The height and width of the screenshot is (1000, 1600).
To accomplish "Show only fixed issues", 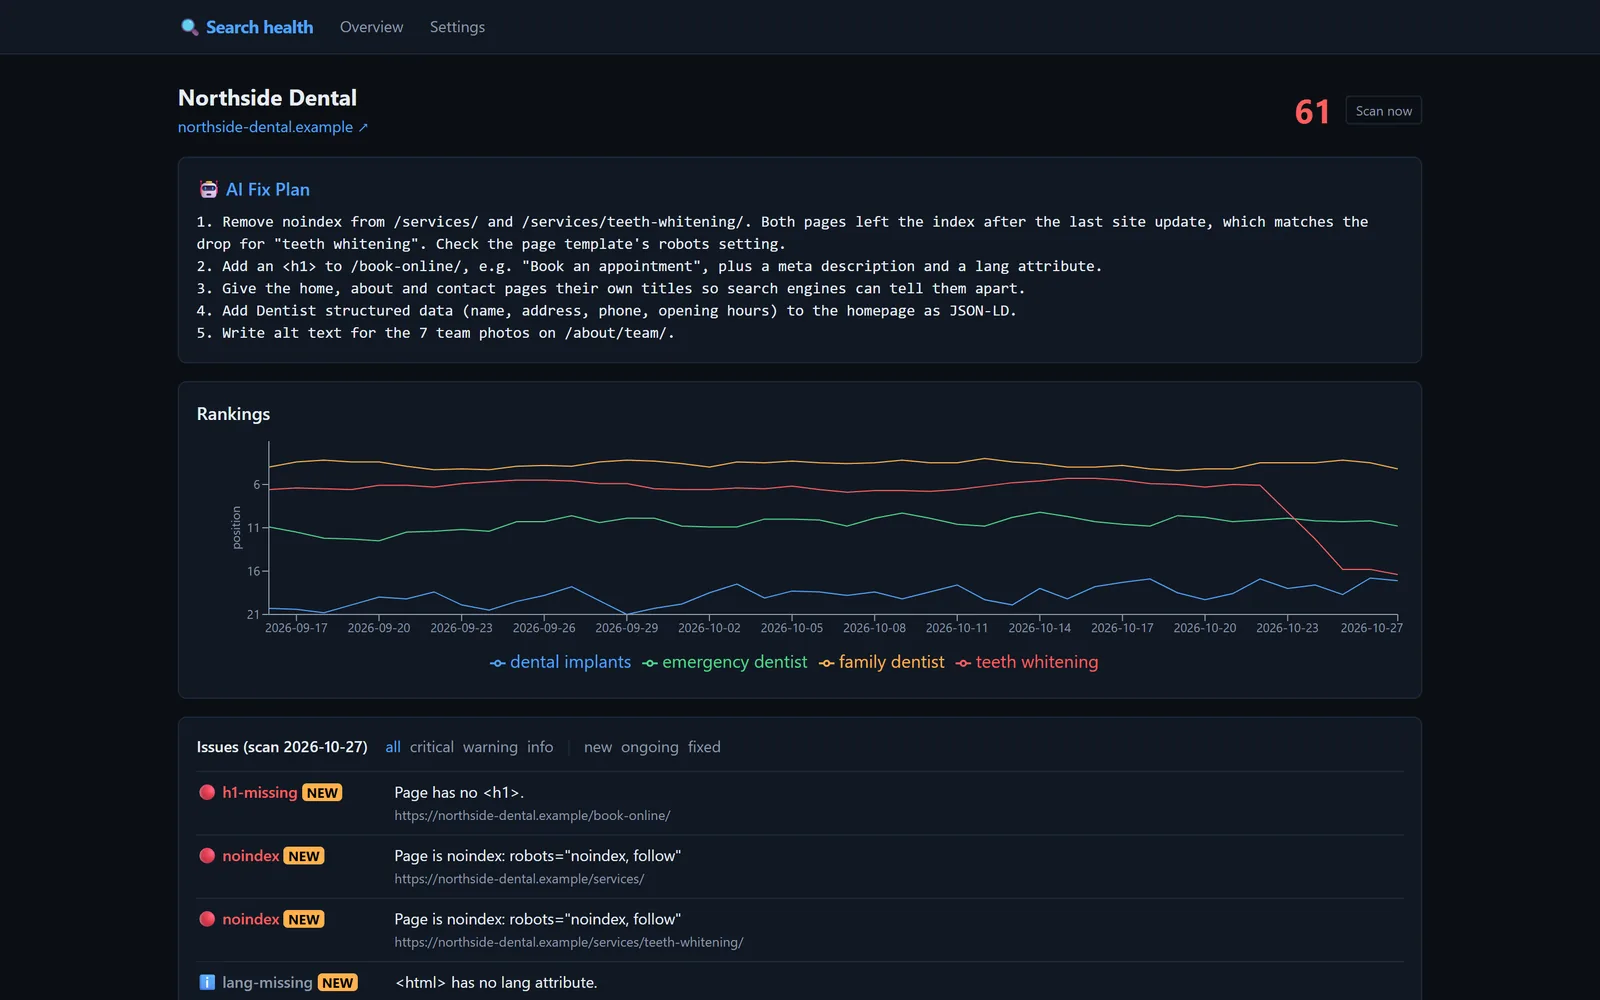I will pos(704,747).
